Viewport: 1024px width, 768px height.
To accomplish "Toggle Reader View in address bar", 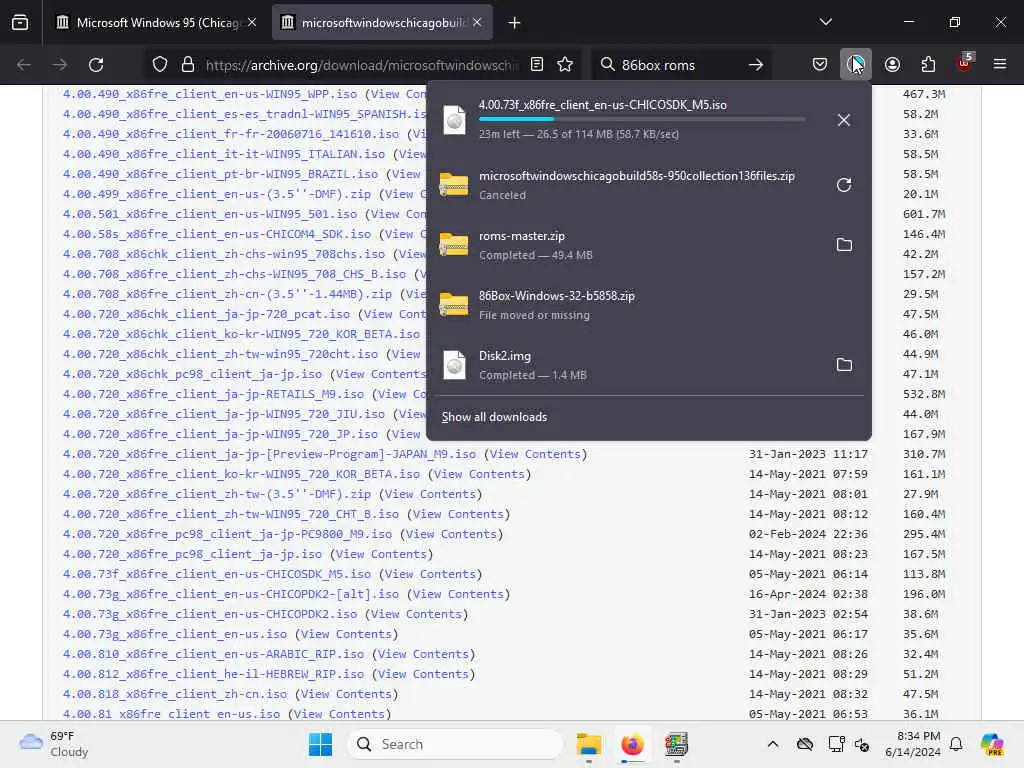I will pyautogui.click(x=537, y=65).
